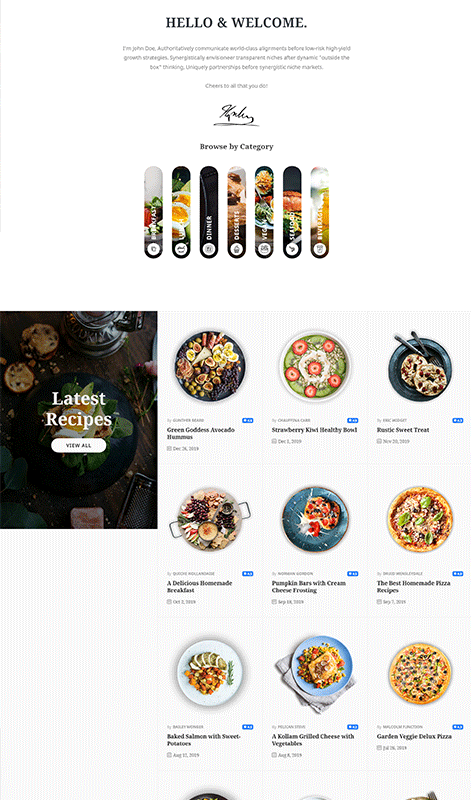Select the Seafood category icon
This screenshot has width=471, height=800.
pos(292,249)
